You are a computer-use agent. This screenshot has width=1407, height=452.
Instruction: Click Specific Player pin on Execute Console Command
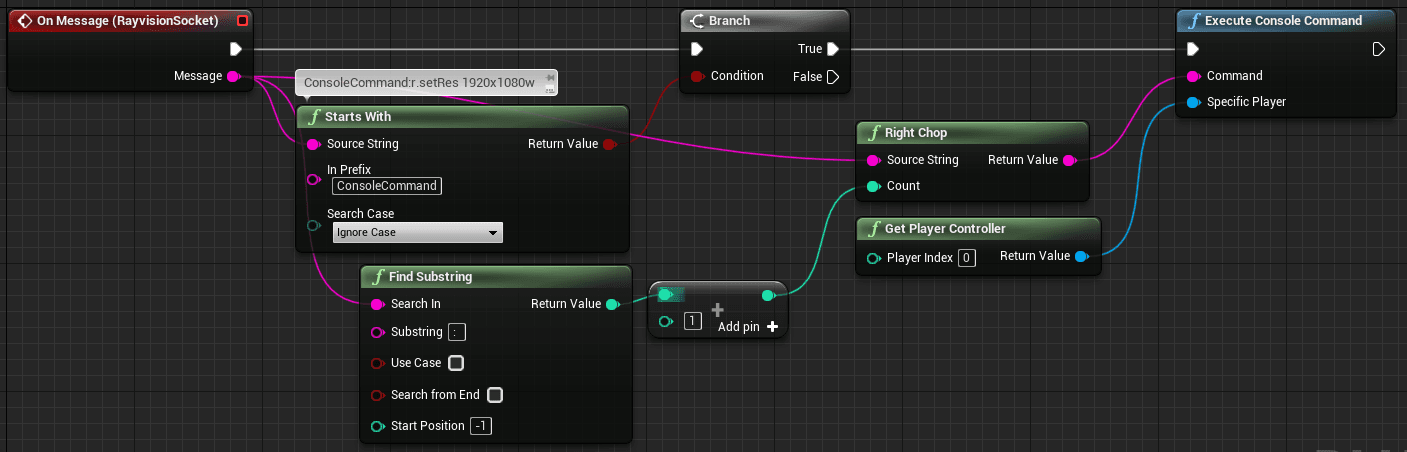[x=1192, y=102]
